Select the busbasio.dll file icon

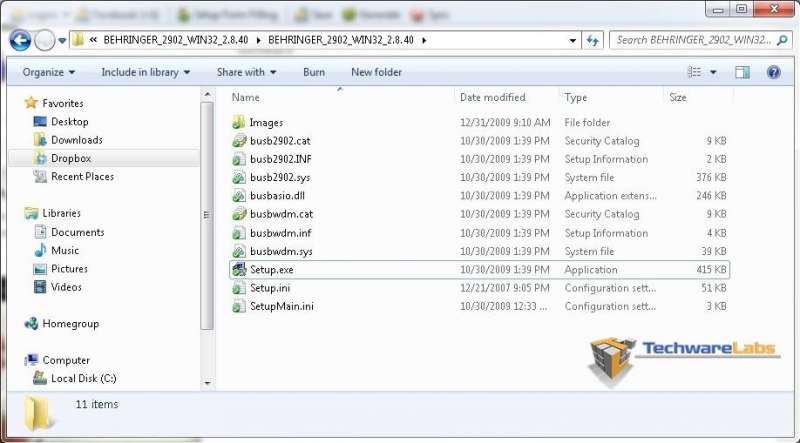pyautogui.click(x=239, y=195)
